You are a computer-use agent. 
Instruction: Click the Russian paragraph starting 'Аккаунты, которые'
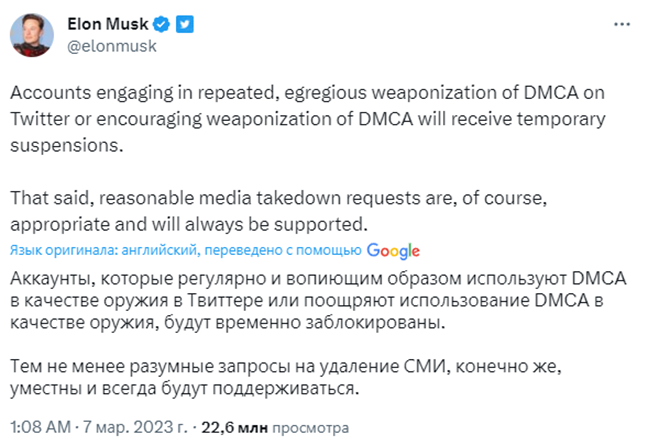[318, 300]
